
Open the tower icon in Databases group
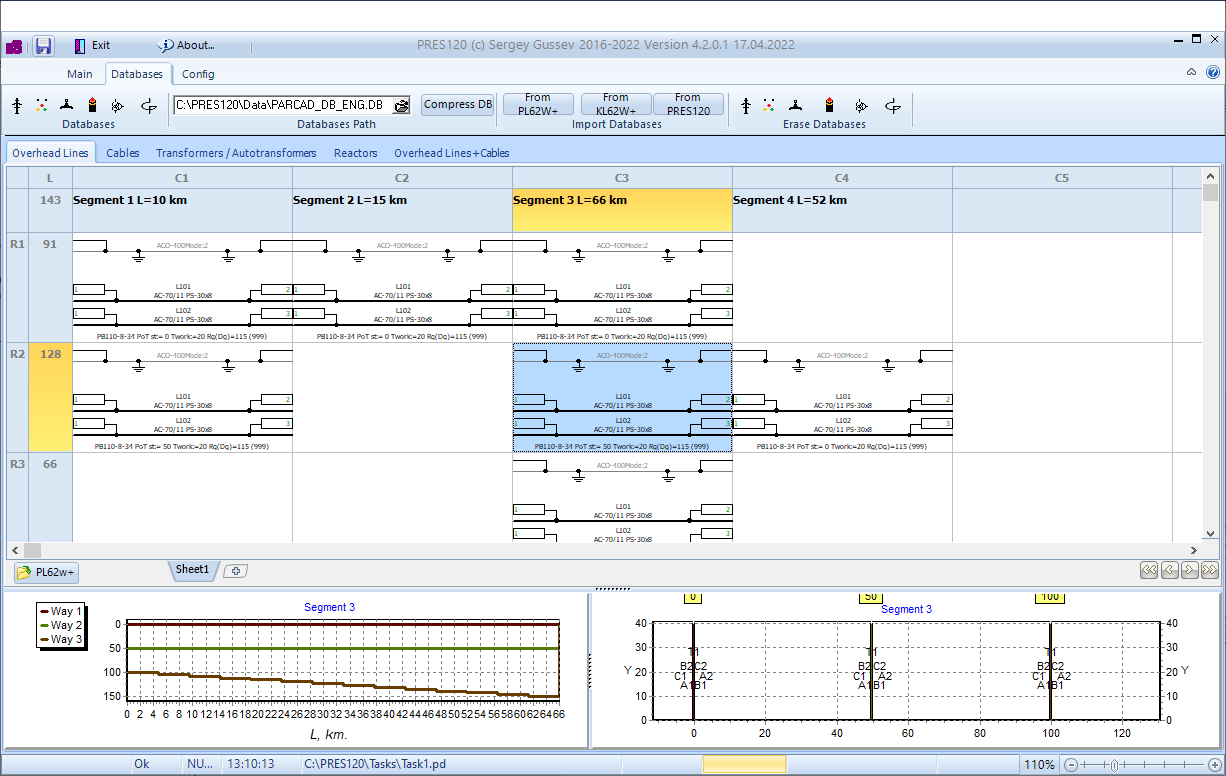16,105
